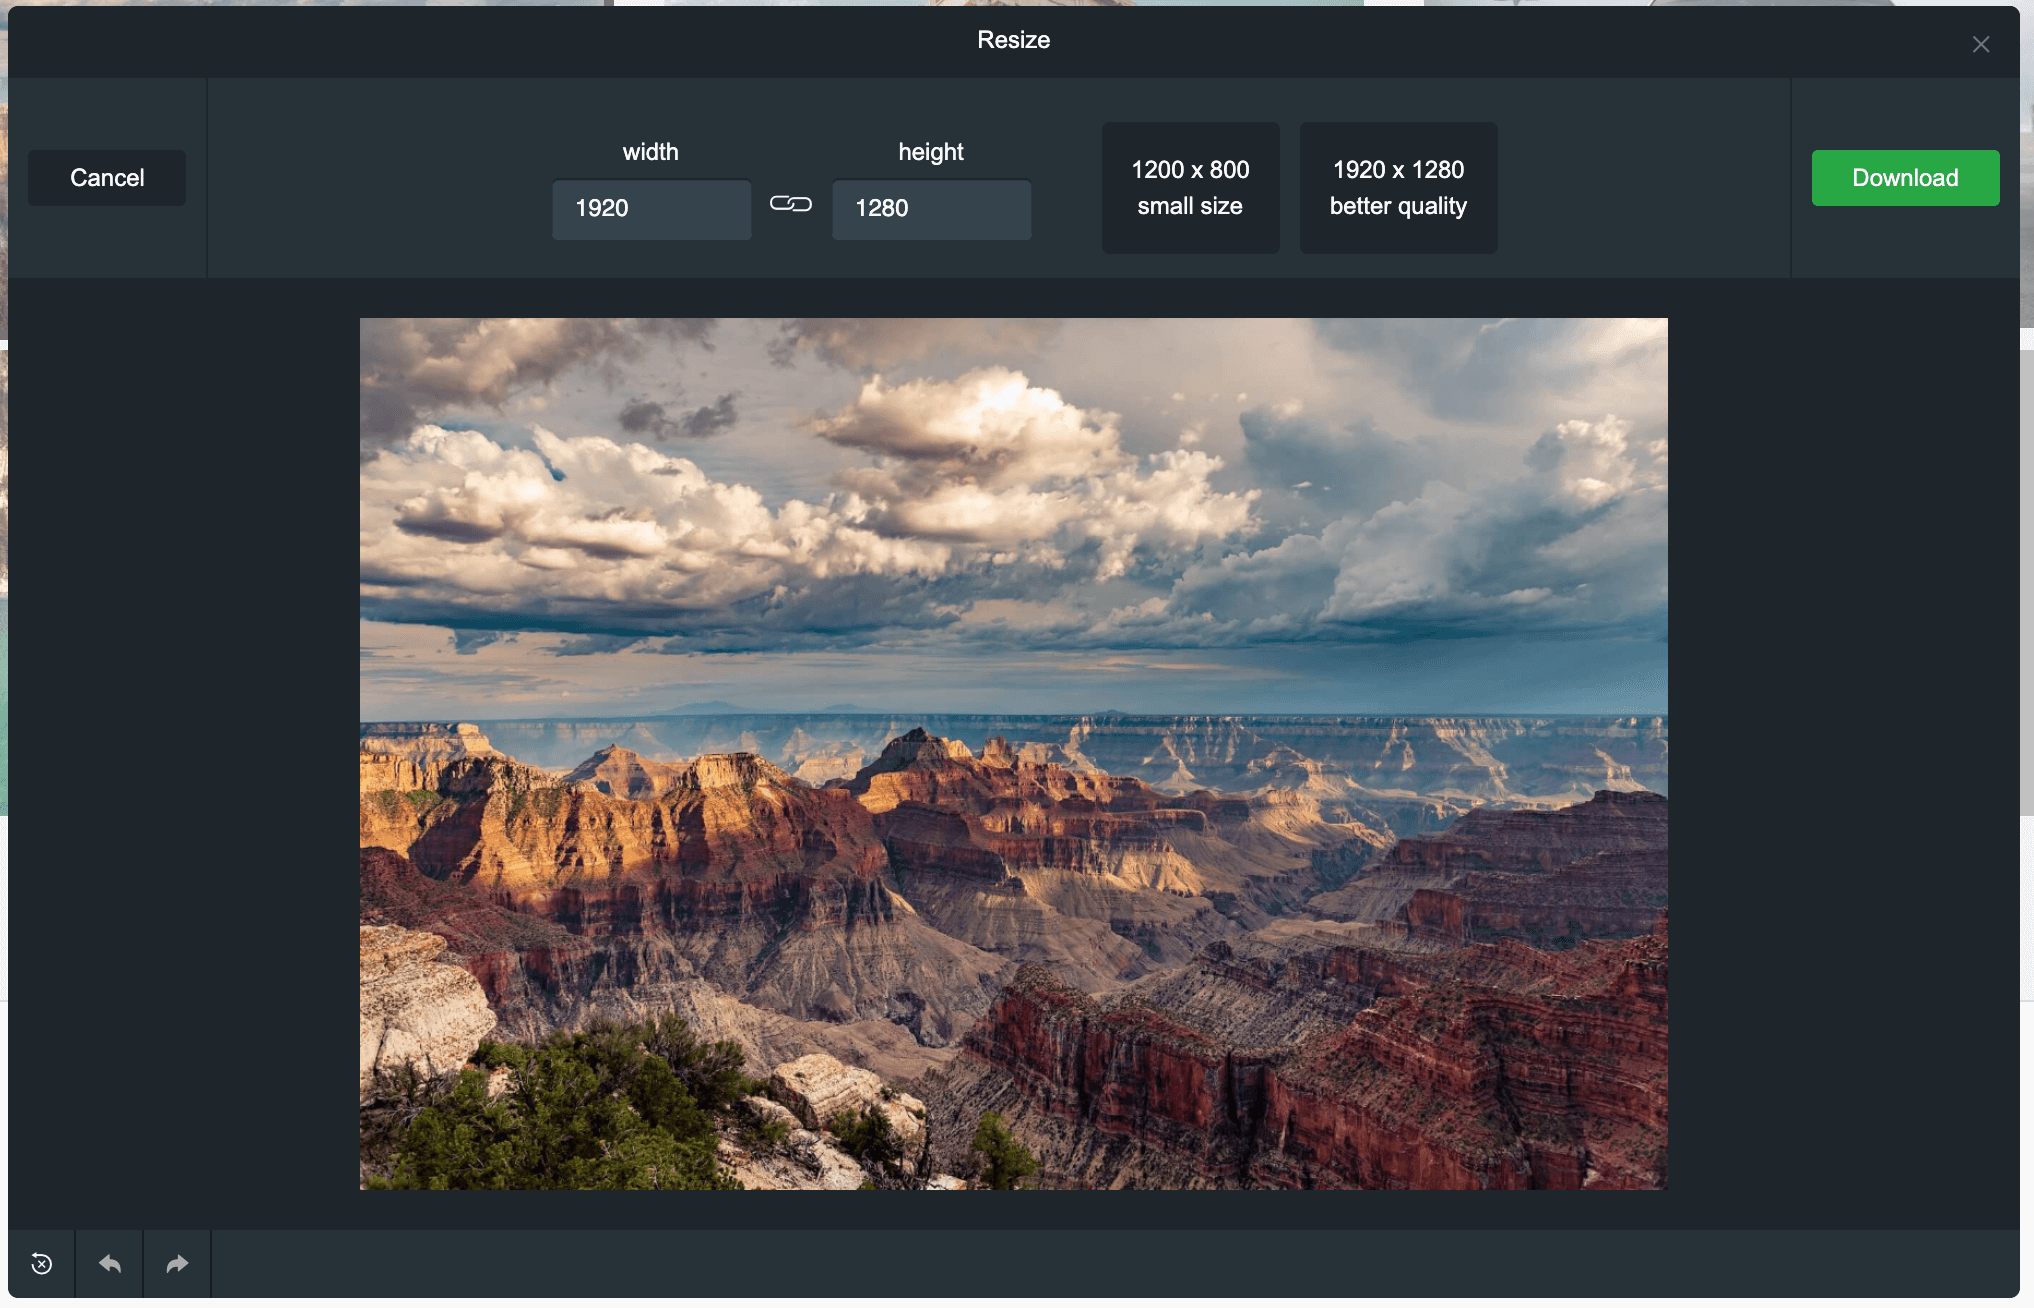Viewport: 2034px width, 1308px height.
Task: Focus the width input showing 1920
Action: (651, 209)
